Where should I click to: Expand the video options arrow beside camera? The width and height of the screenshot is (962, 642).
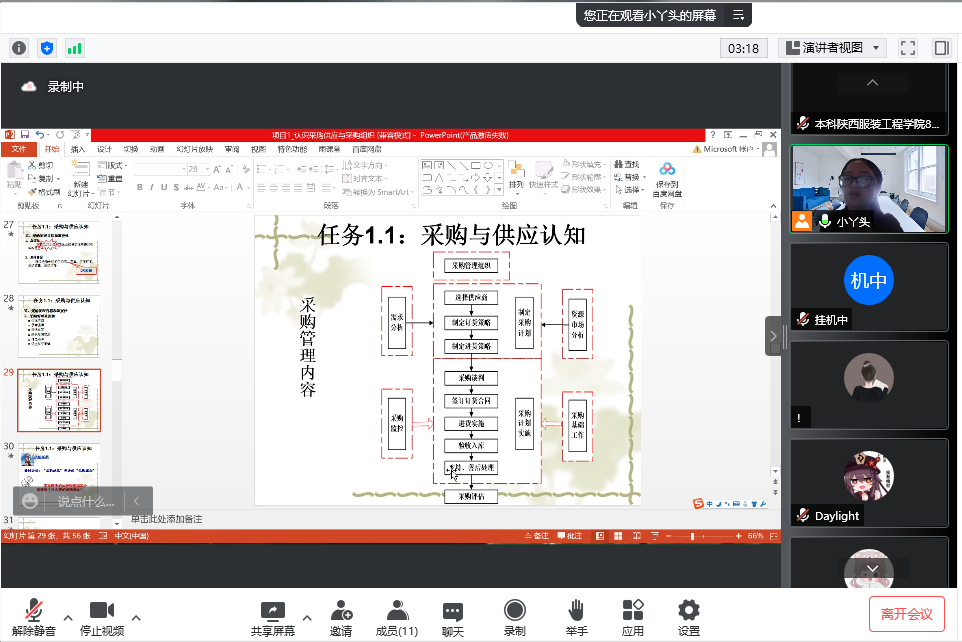coord(136,616)
